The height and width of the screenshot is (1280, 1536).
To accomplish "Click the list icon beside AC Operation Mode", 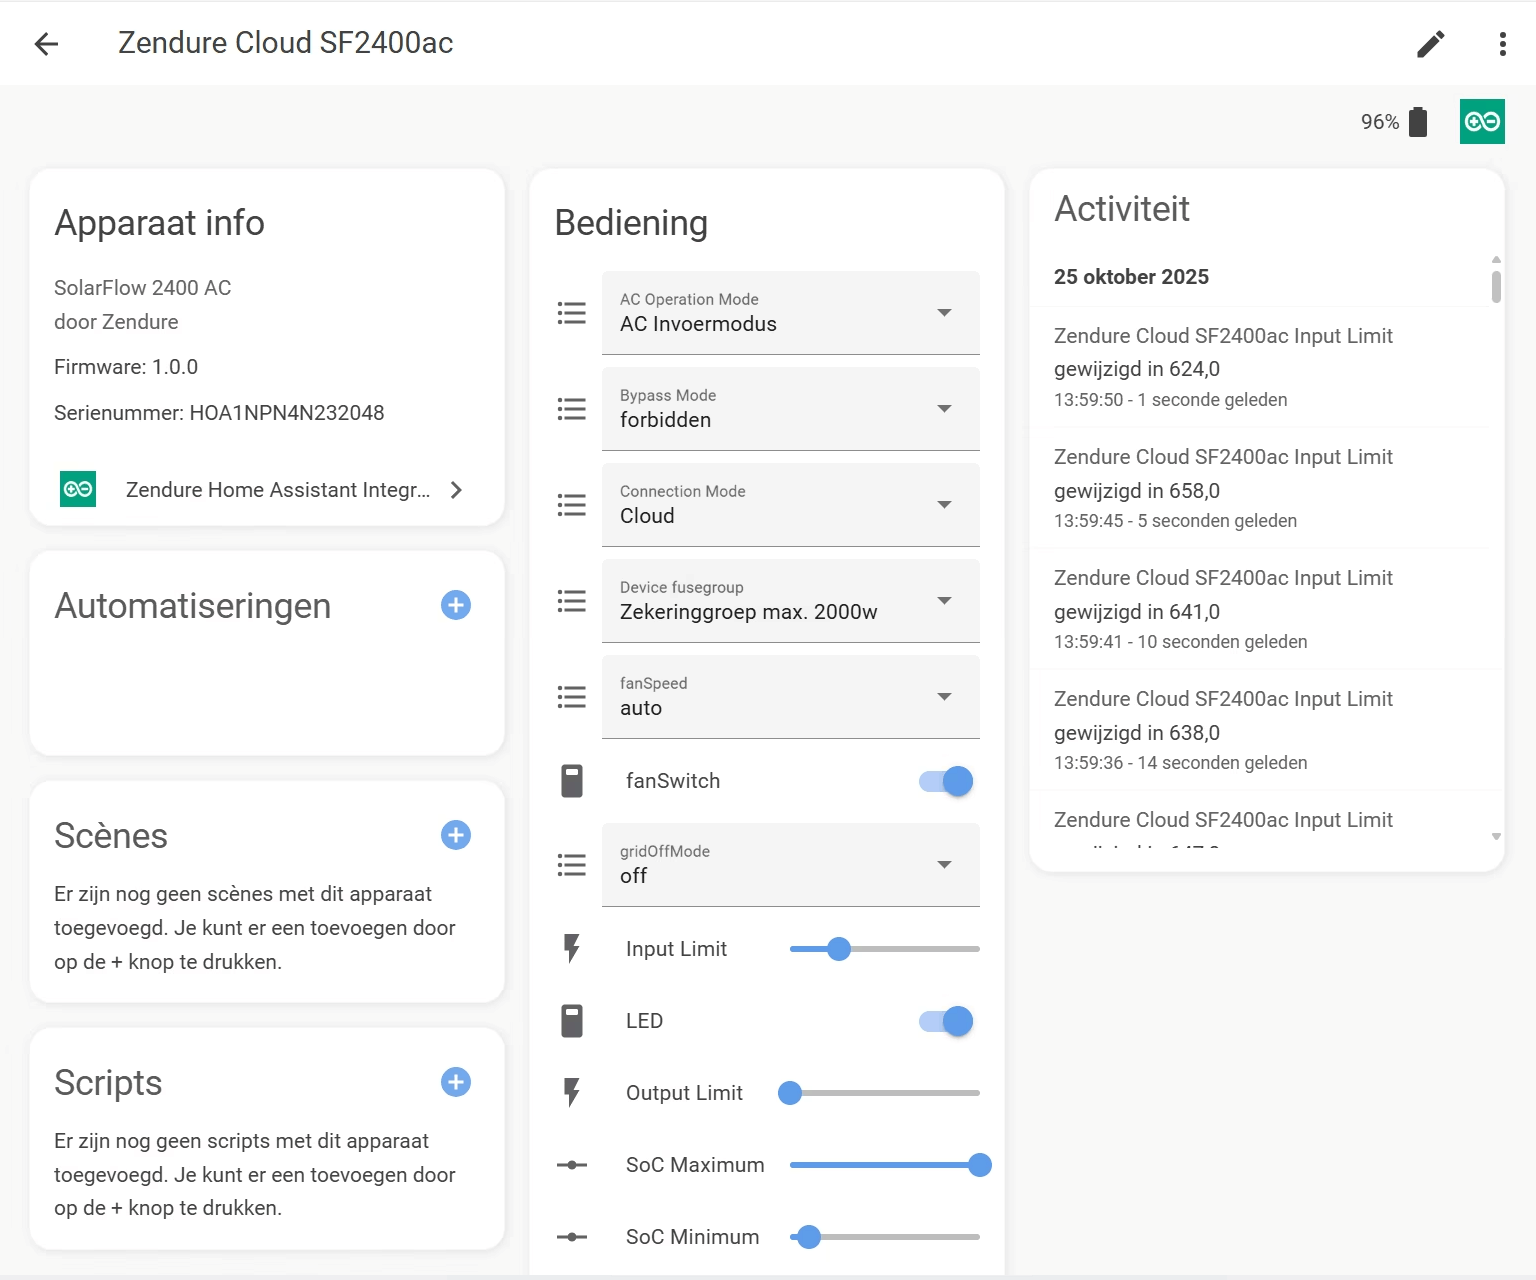I will click(571, 312).
